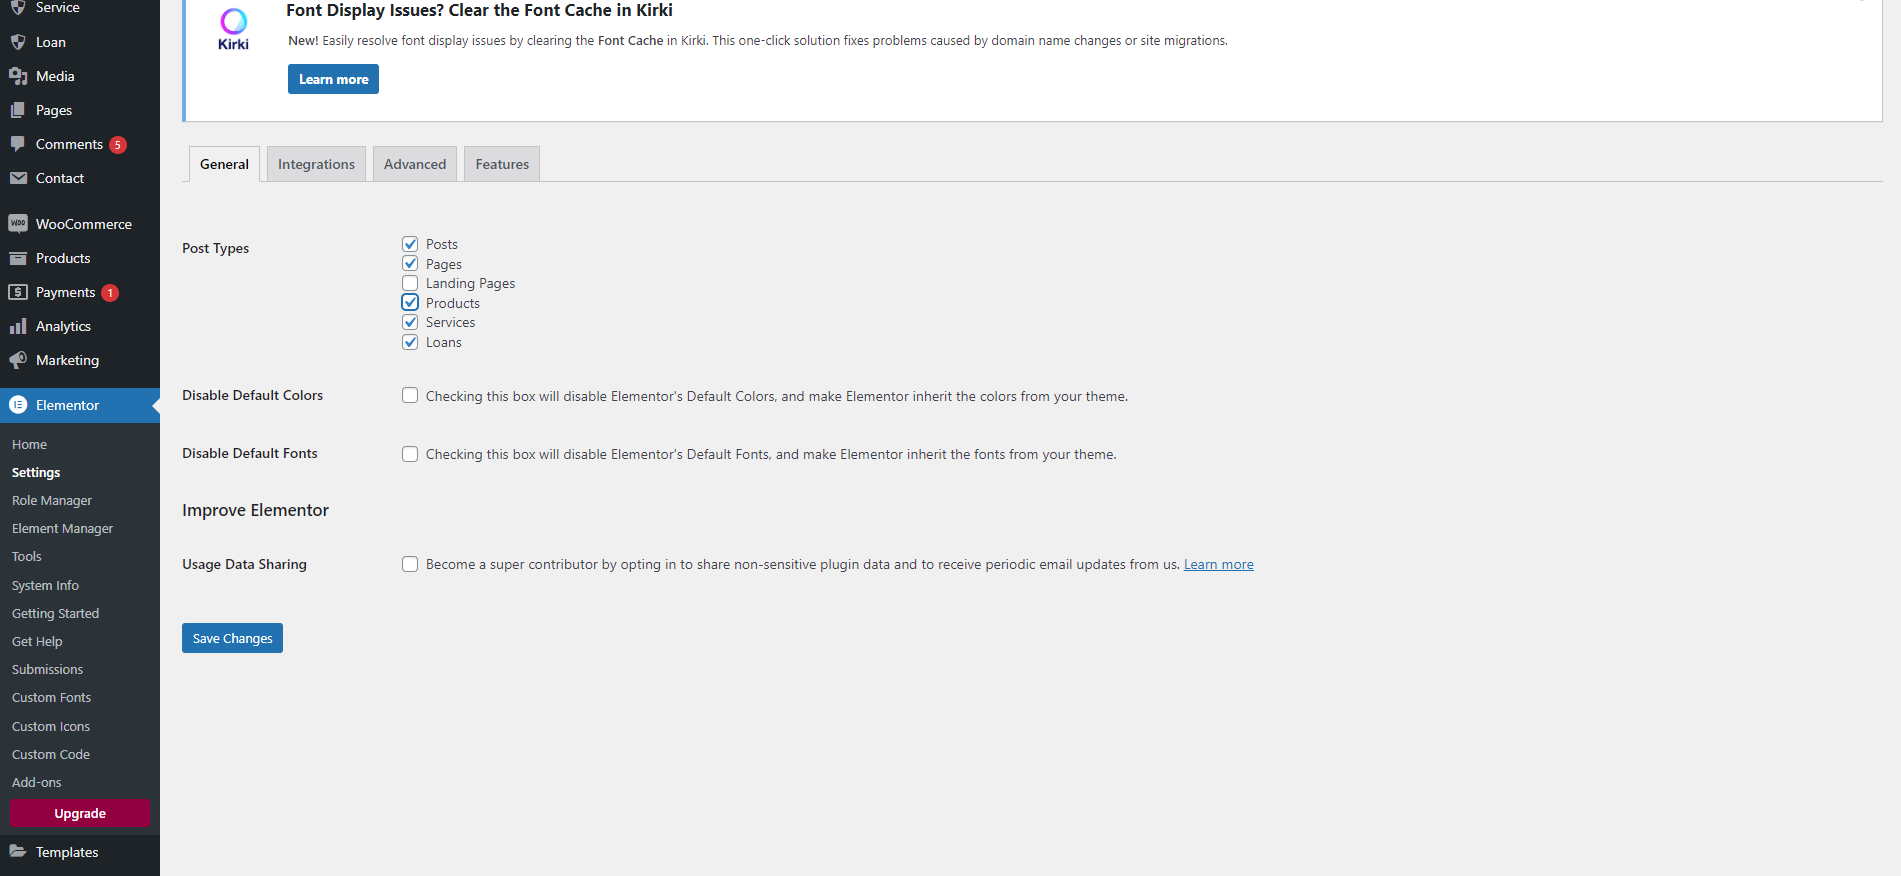Open the Submissions submenu item
This screenshot has height=876, width=1901.
pyautogui.click(x=48, y=669)
